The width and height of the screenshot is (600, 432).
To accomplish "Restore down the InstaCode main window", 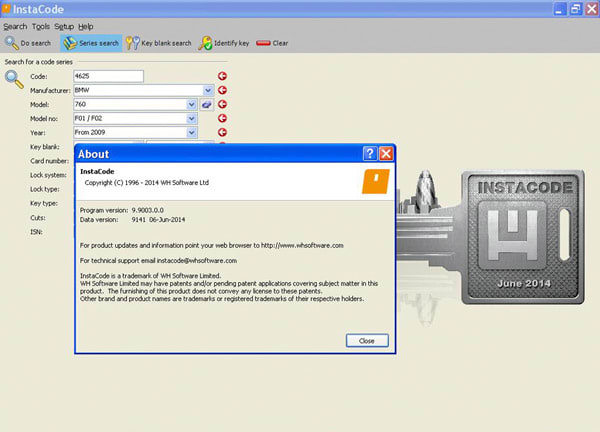I will [575, 9].
